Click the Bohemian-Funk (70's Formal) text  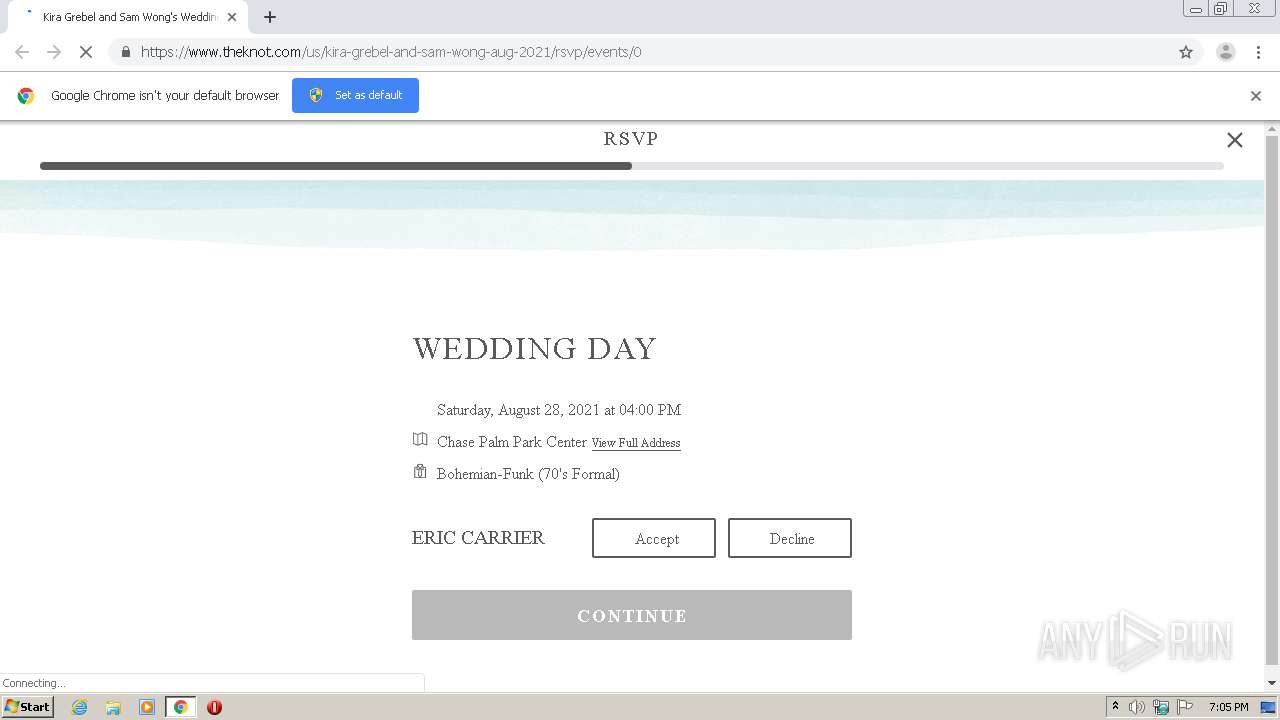tap(528, 474)
